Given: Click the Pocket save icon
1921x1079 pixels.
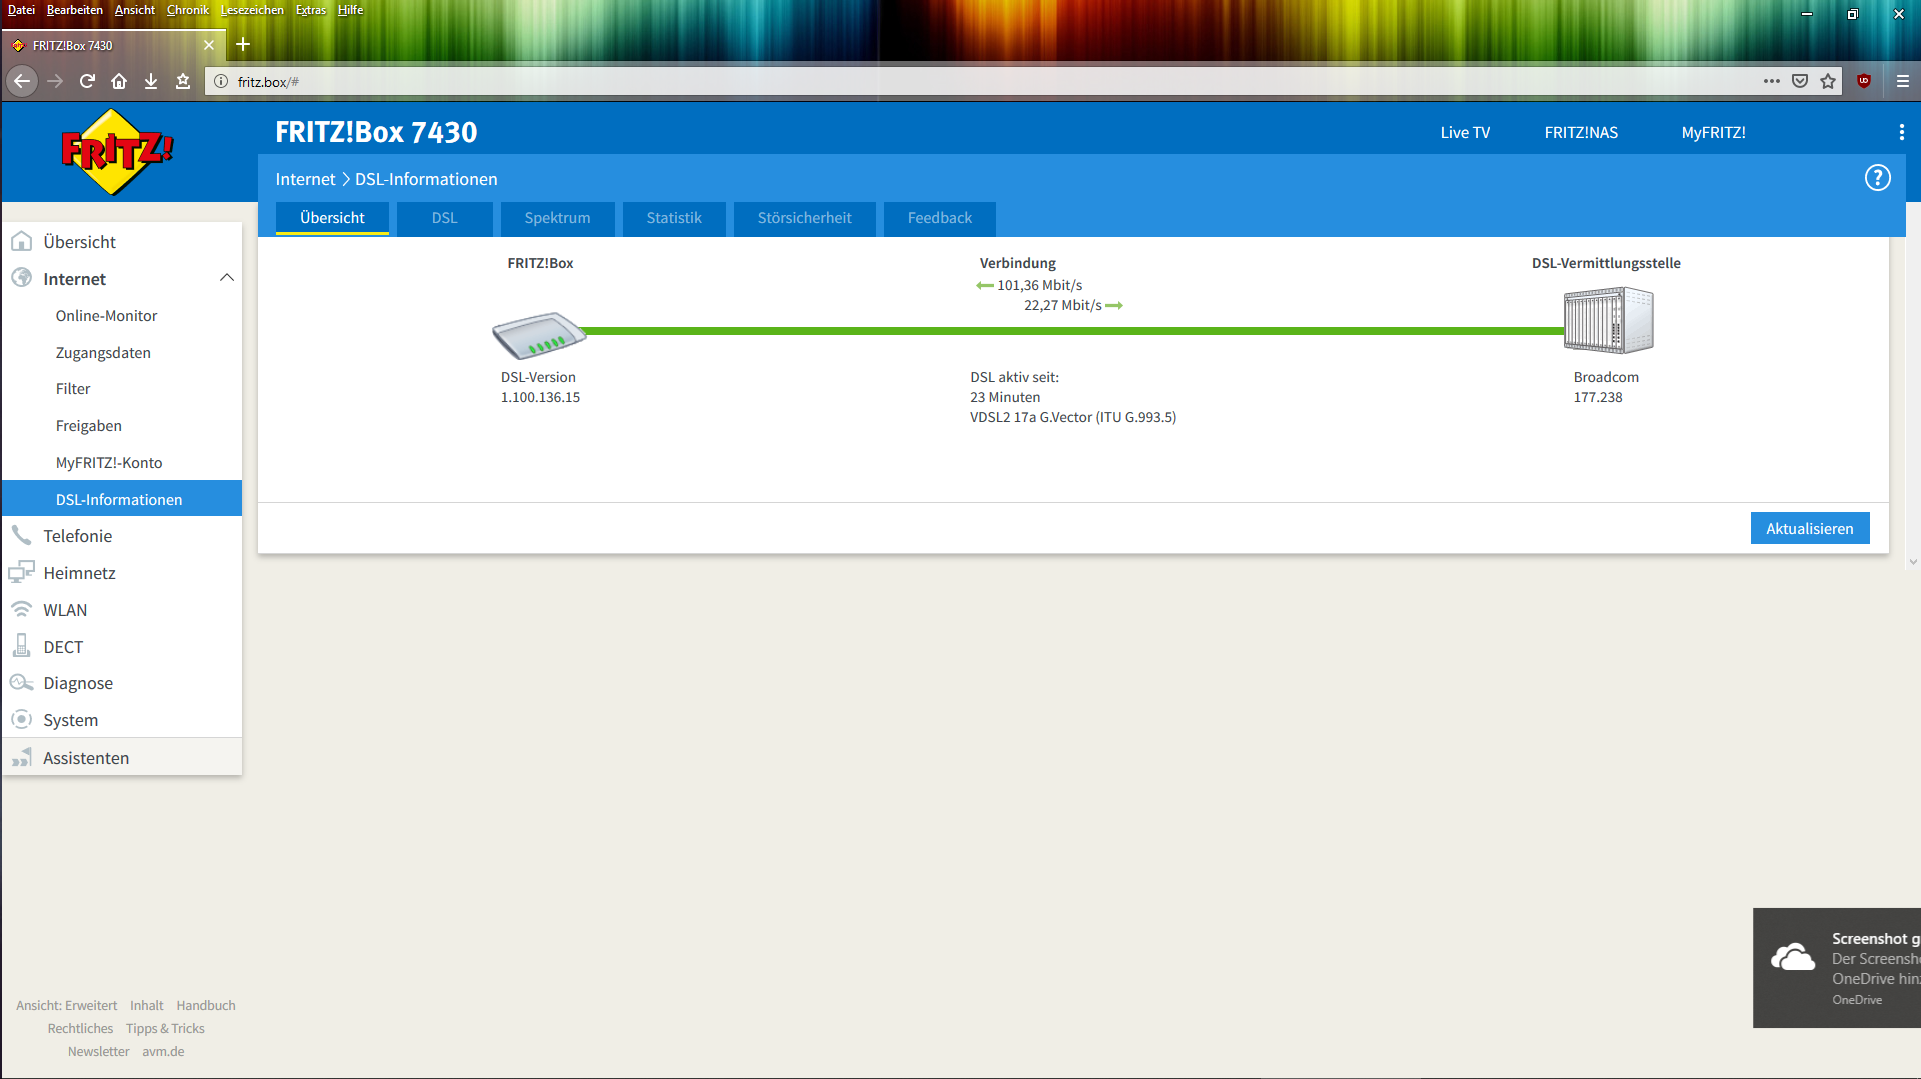Looking at the screenshot, I should pos(1800,81).
